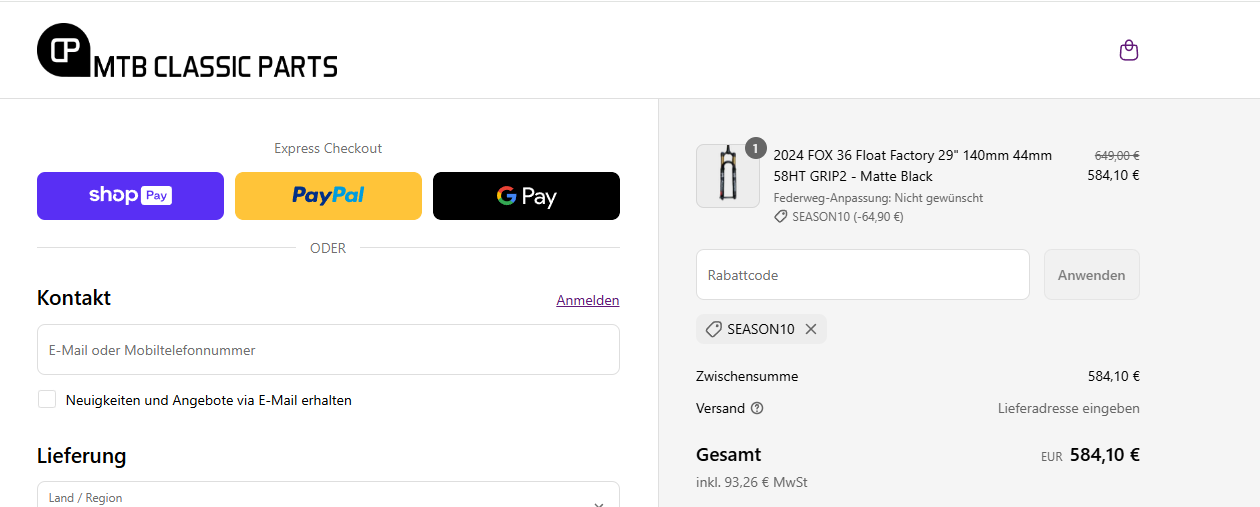Click the FOX 36 Float Factory product title
The height and width of the screenshot is (507, 1260).
(912, 165)
